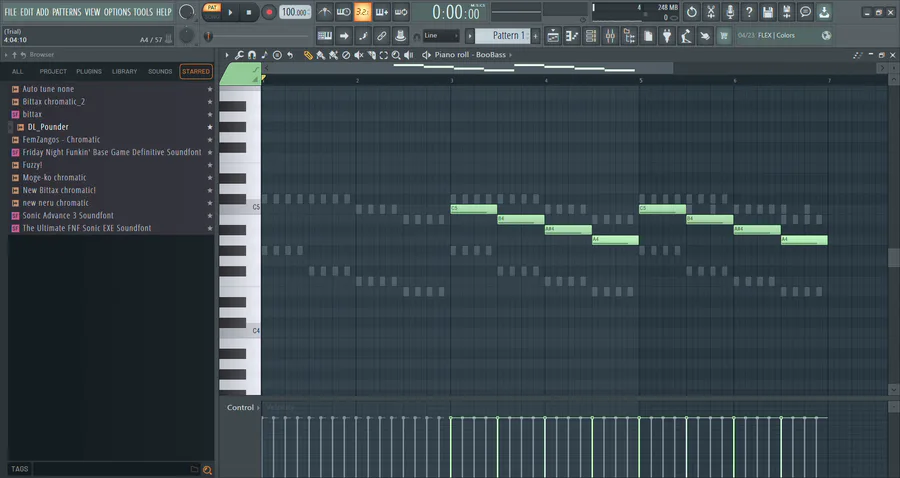Click the Typing keyboard to piano icon

coord(324,36)
